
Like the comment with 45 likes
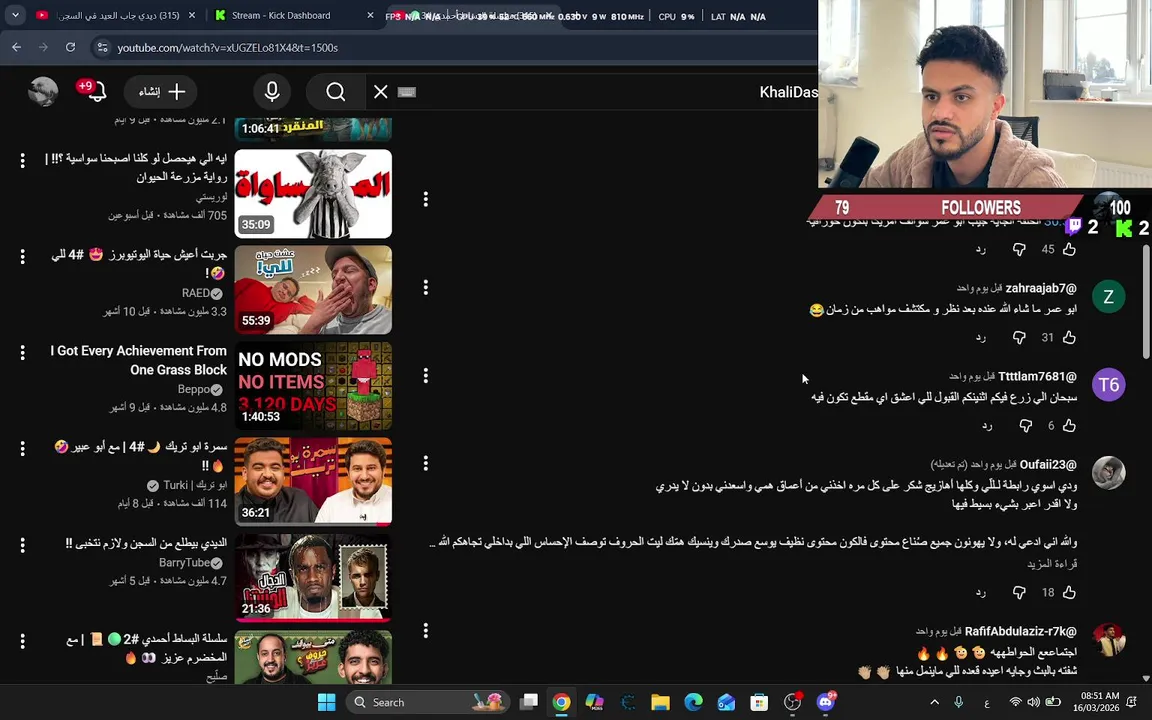click(1069, 249)
